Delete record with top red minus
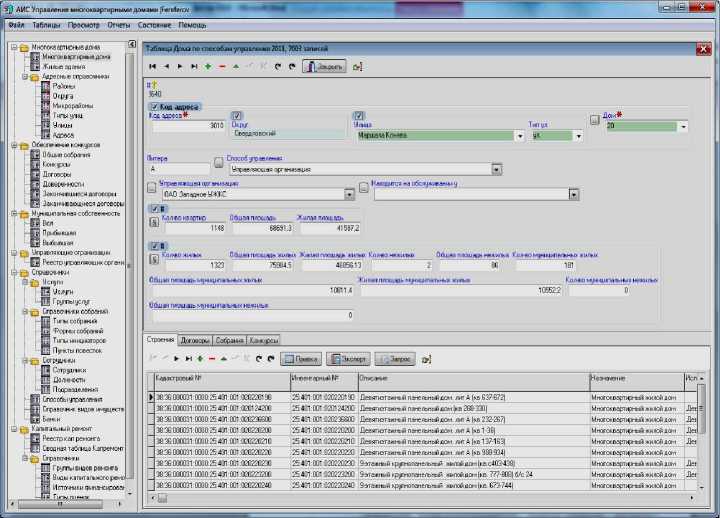The width and height of the screenshot is (720, 518). click(221, 66)
